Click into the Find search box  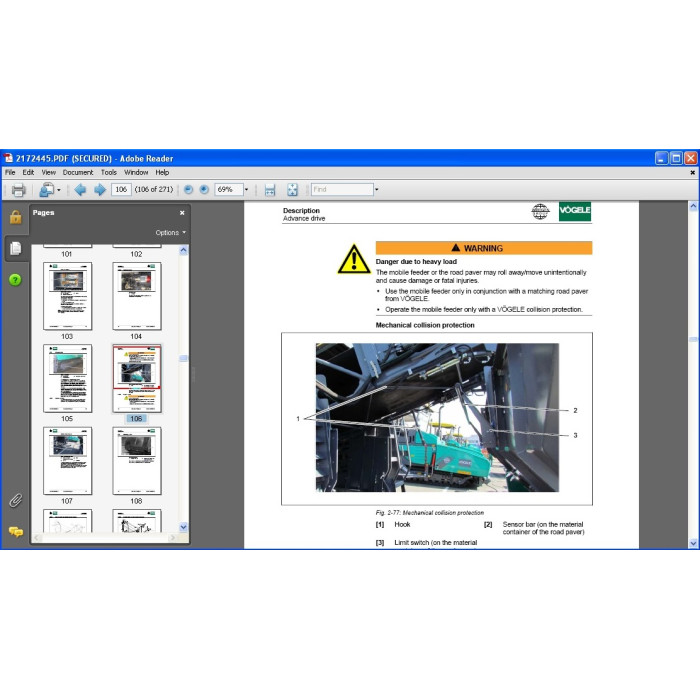[342, 190]
